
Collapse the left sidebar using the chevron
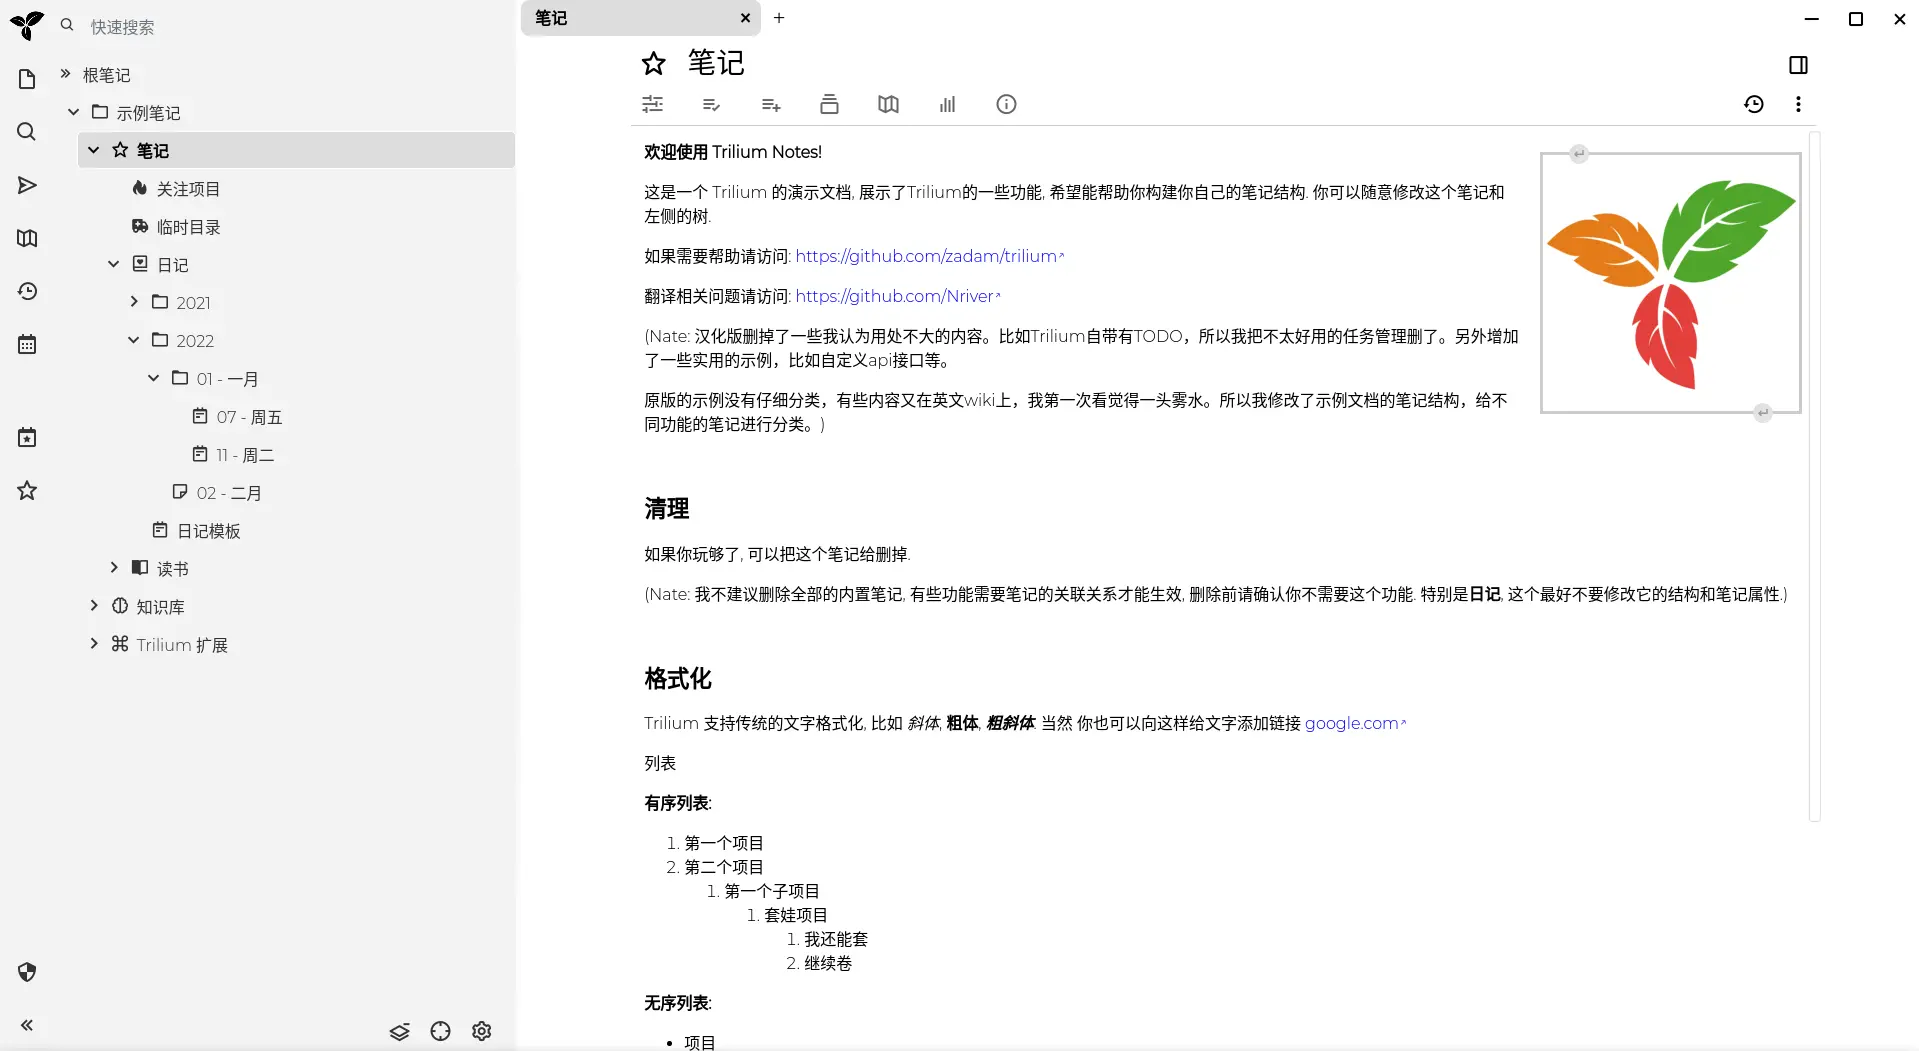(x=27, y=1024)
